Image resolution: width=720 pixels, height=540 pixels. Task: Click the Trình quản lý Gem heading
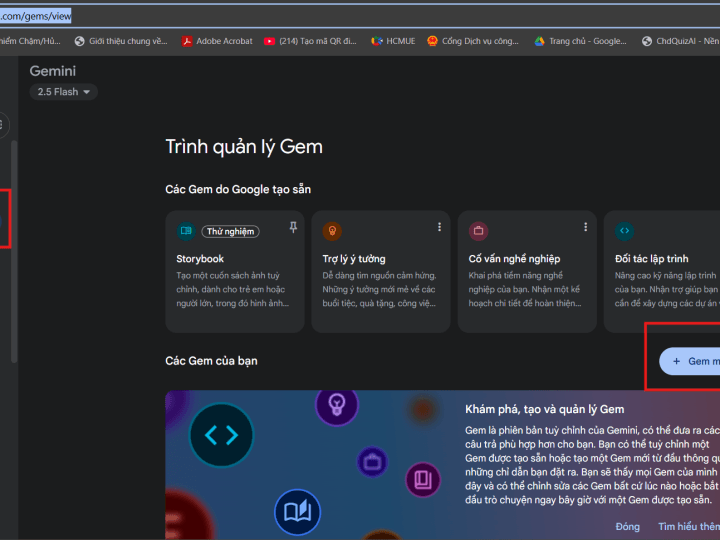coord(244,147)
